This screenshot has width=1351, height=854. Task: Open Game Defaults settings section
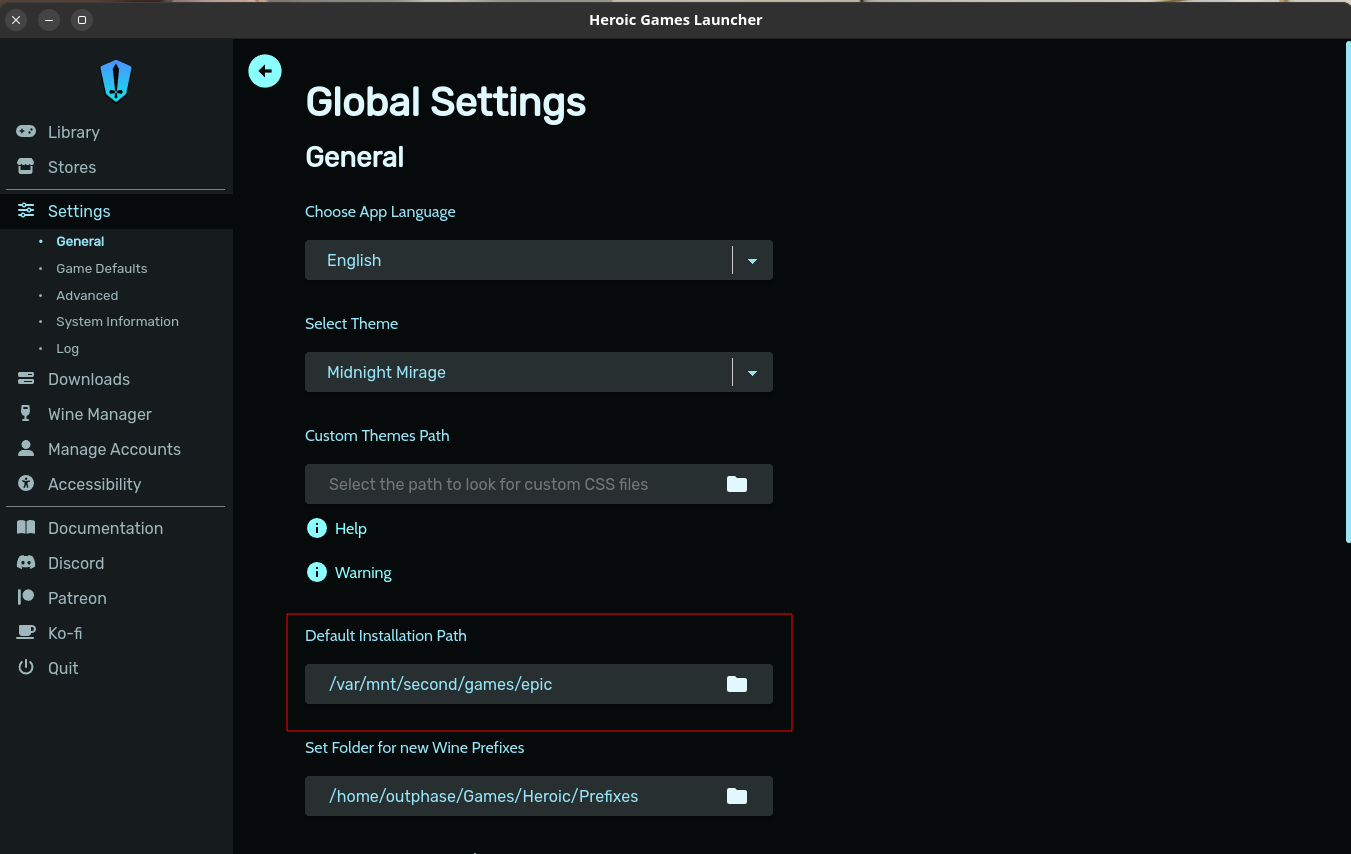pos(101,268)
